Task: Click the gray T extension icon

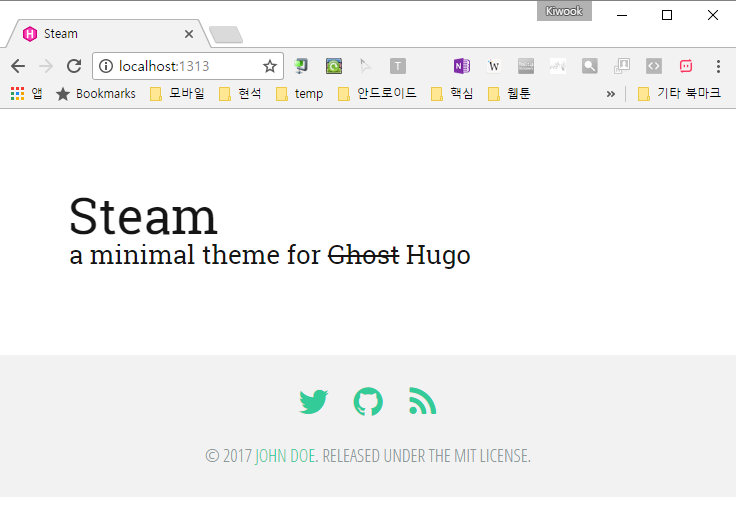Action: pyautogui.click(x=398, y=66)
